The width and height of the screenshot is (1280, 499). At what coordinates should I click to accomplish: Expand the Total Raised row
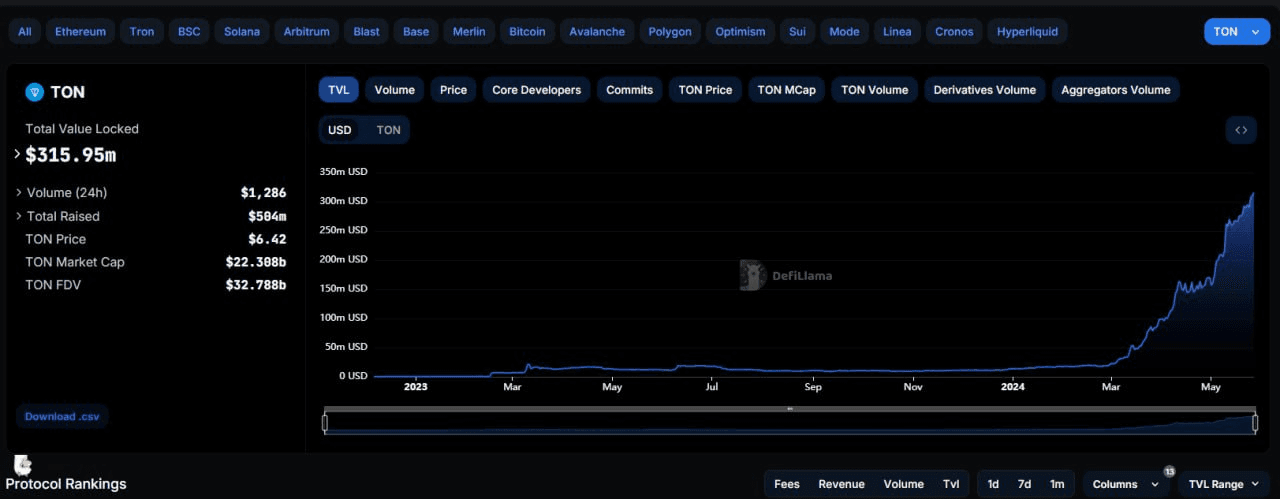tap(19, 216)
